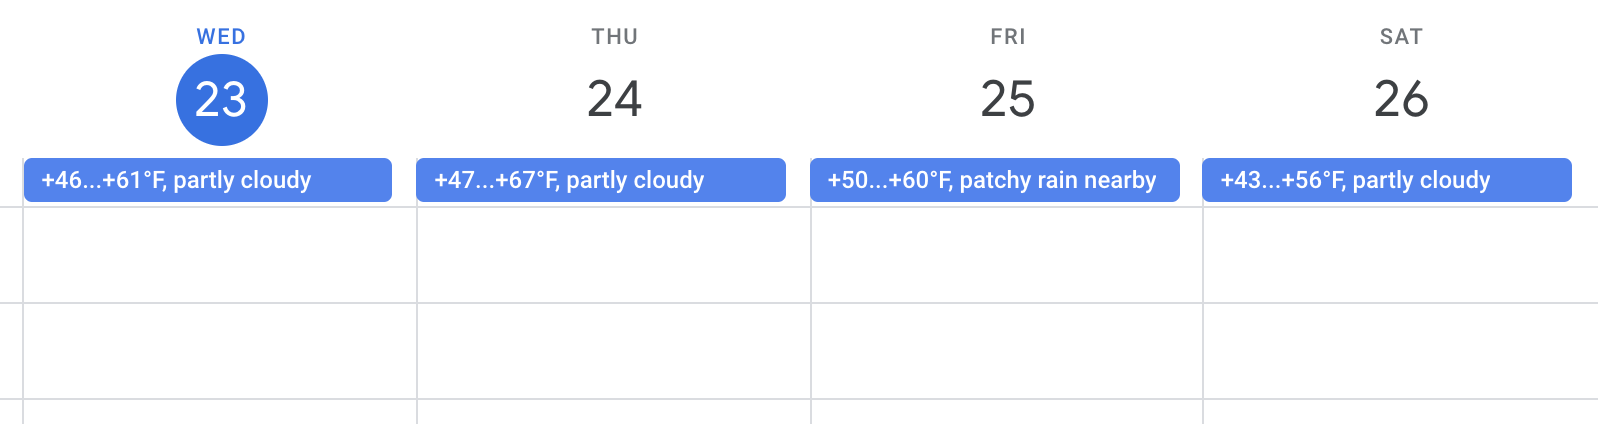Open Thursday's +47...+67°F partly cloudy event

tap(601, 180)
